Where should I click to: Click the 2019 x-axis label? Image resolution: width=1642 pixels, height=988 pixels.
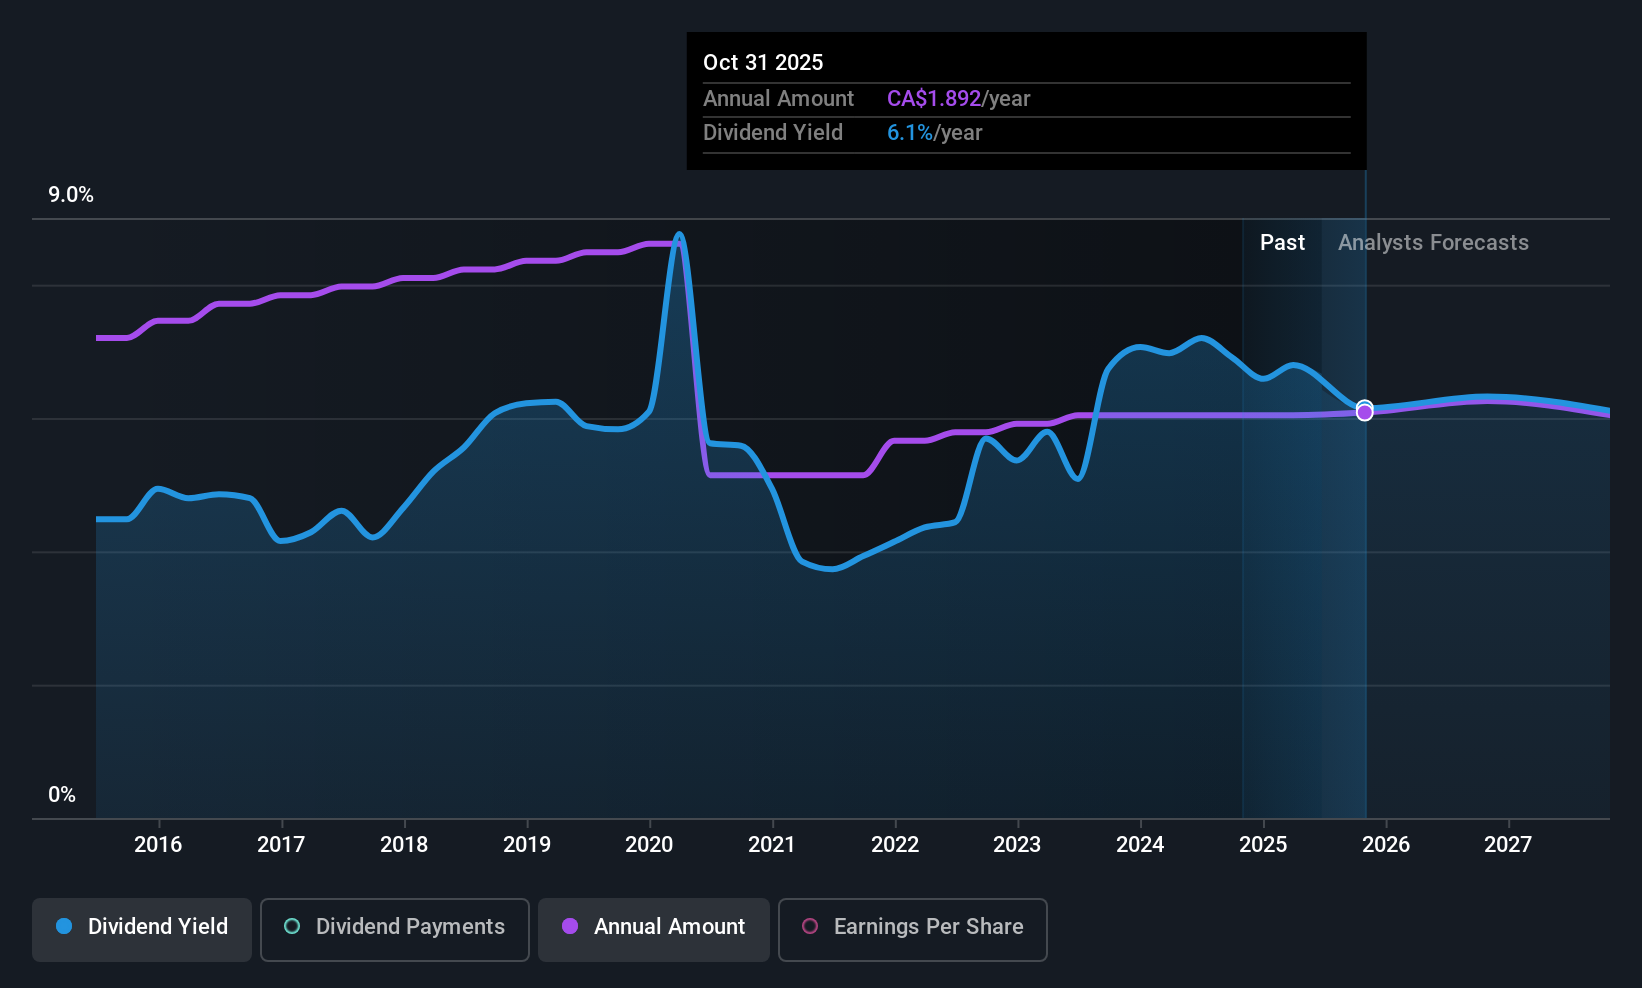[527, 845]
